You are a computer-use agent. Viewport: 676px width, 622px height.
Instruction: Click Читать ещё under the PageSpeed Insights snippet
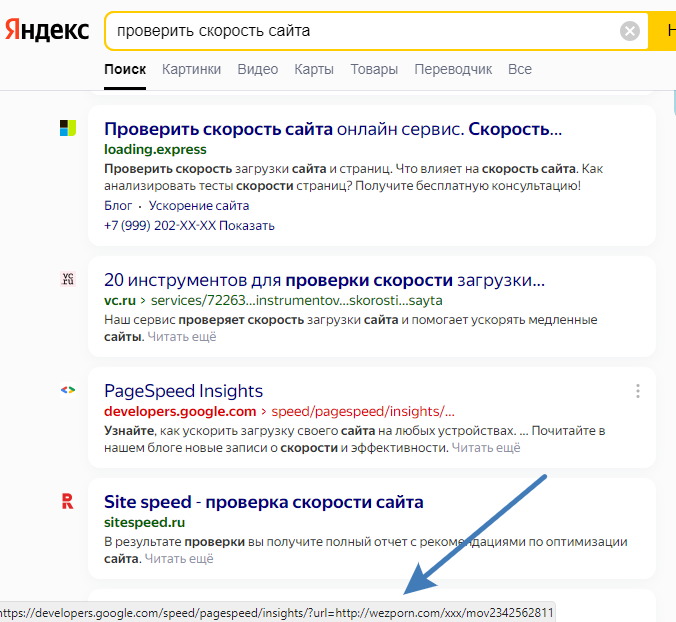486,448
